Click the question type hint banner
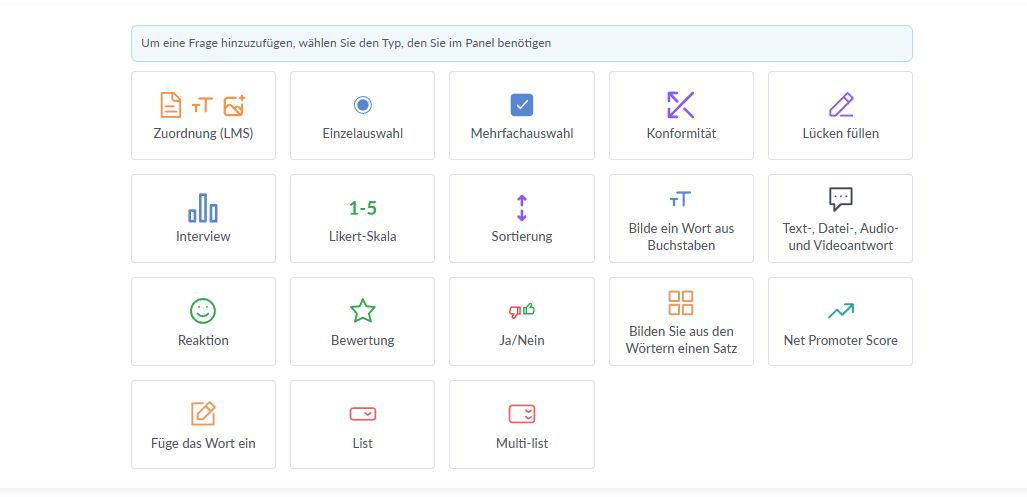 pyautogui.click(x=521, y=44)
